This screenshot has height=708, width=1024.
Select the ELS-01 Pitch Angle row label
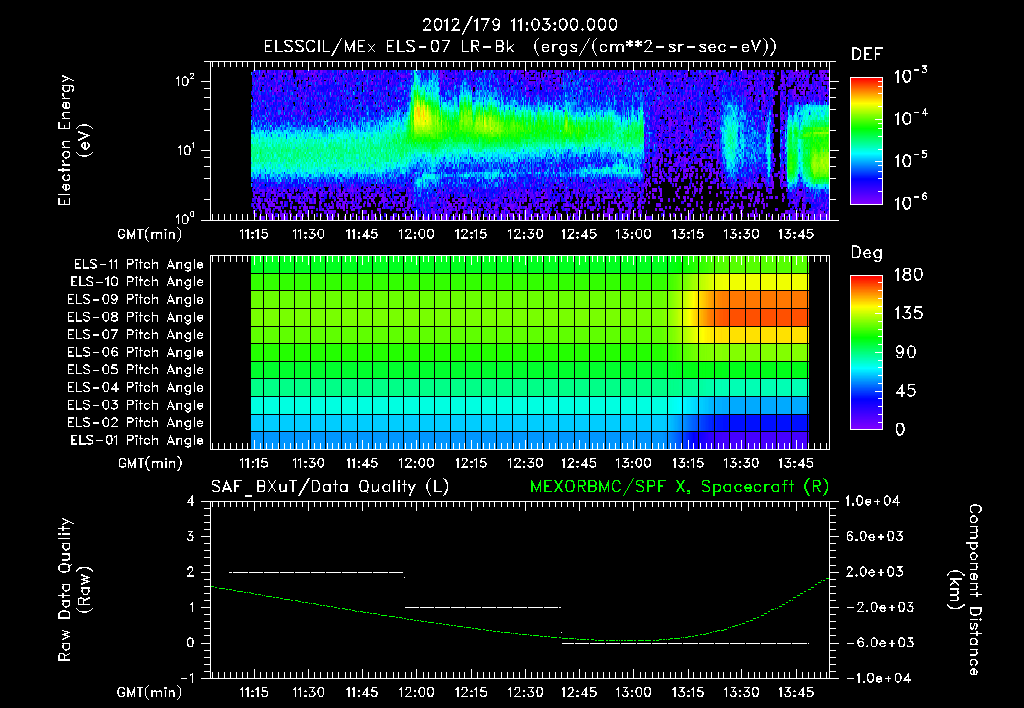tap(137, 440)
